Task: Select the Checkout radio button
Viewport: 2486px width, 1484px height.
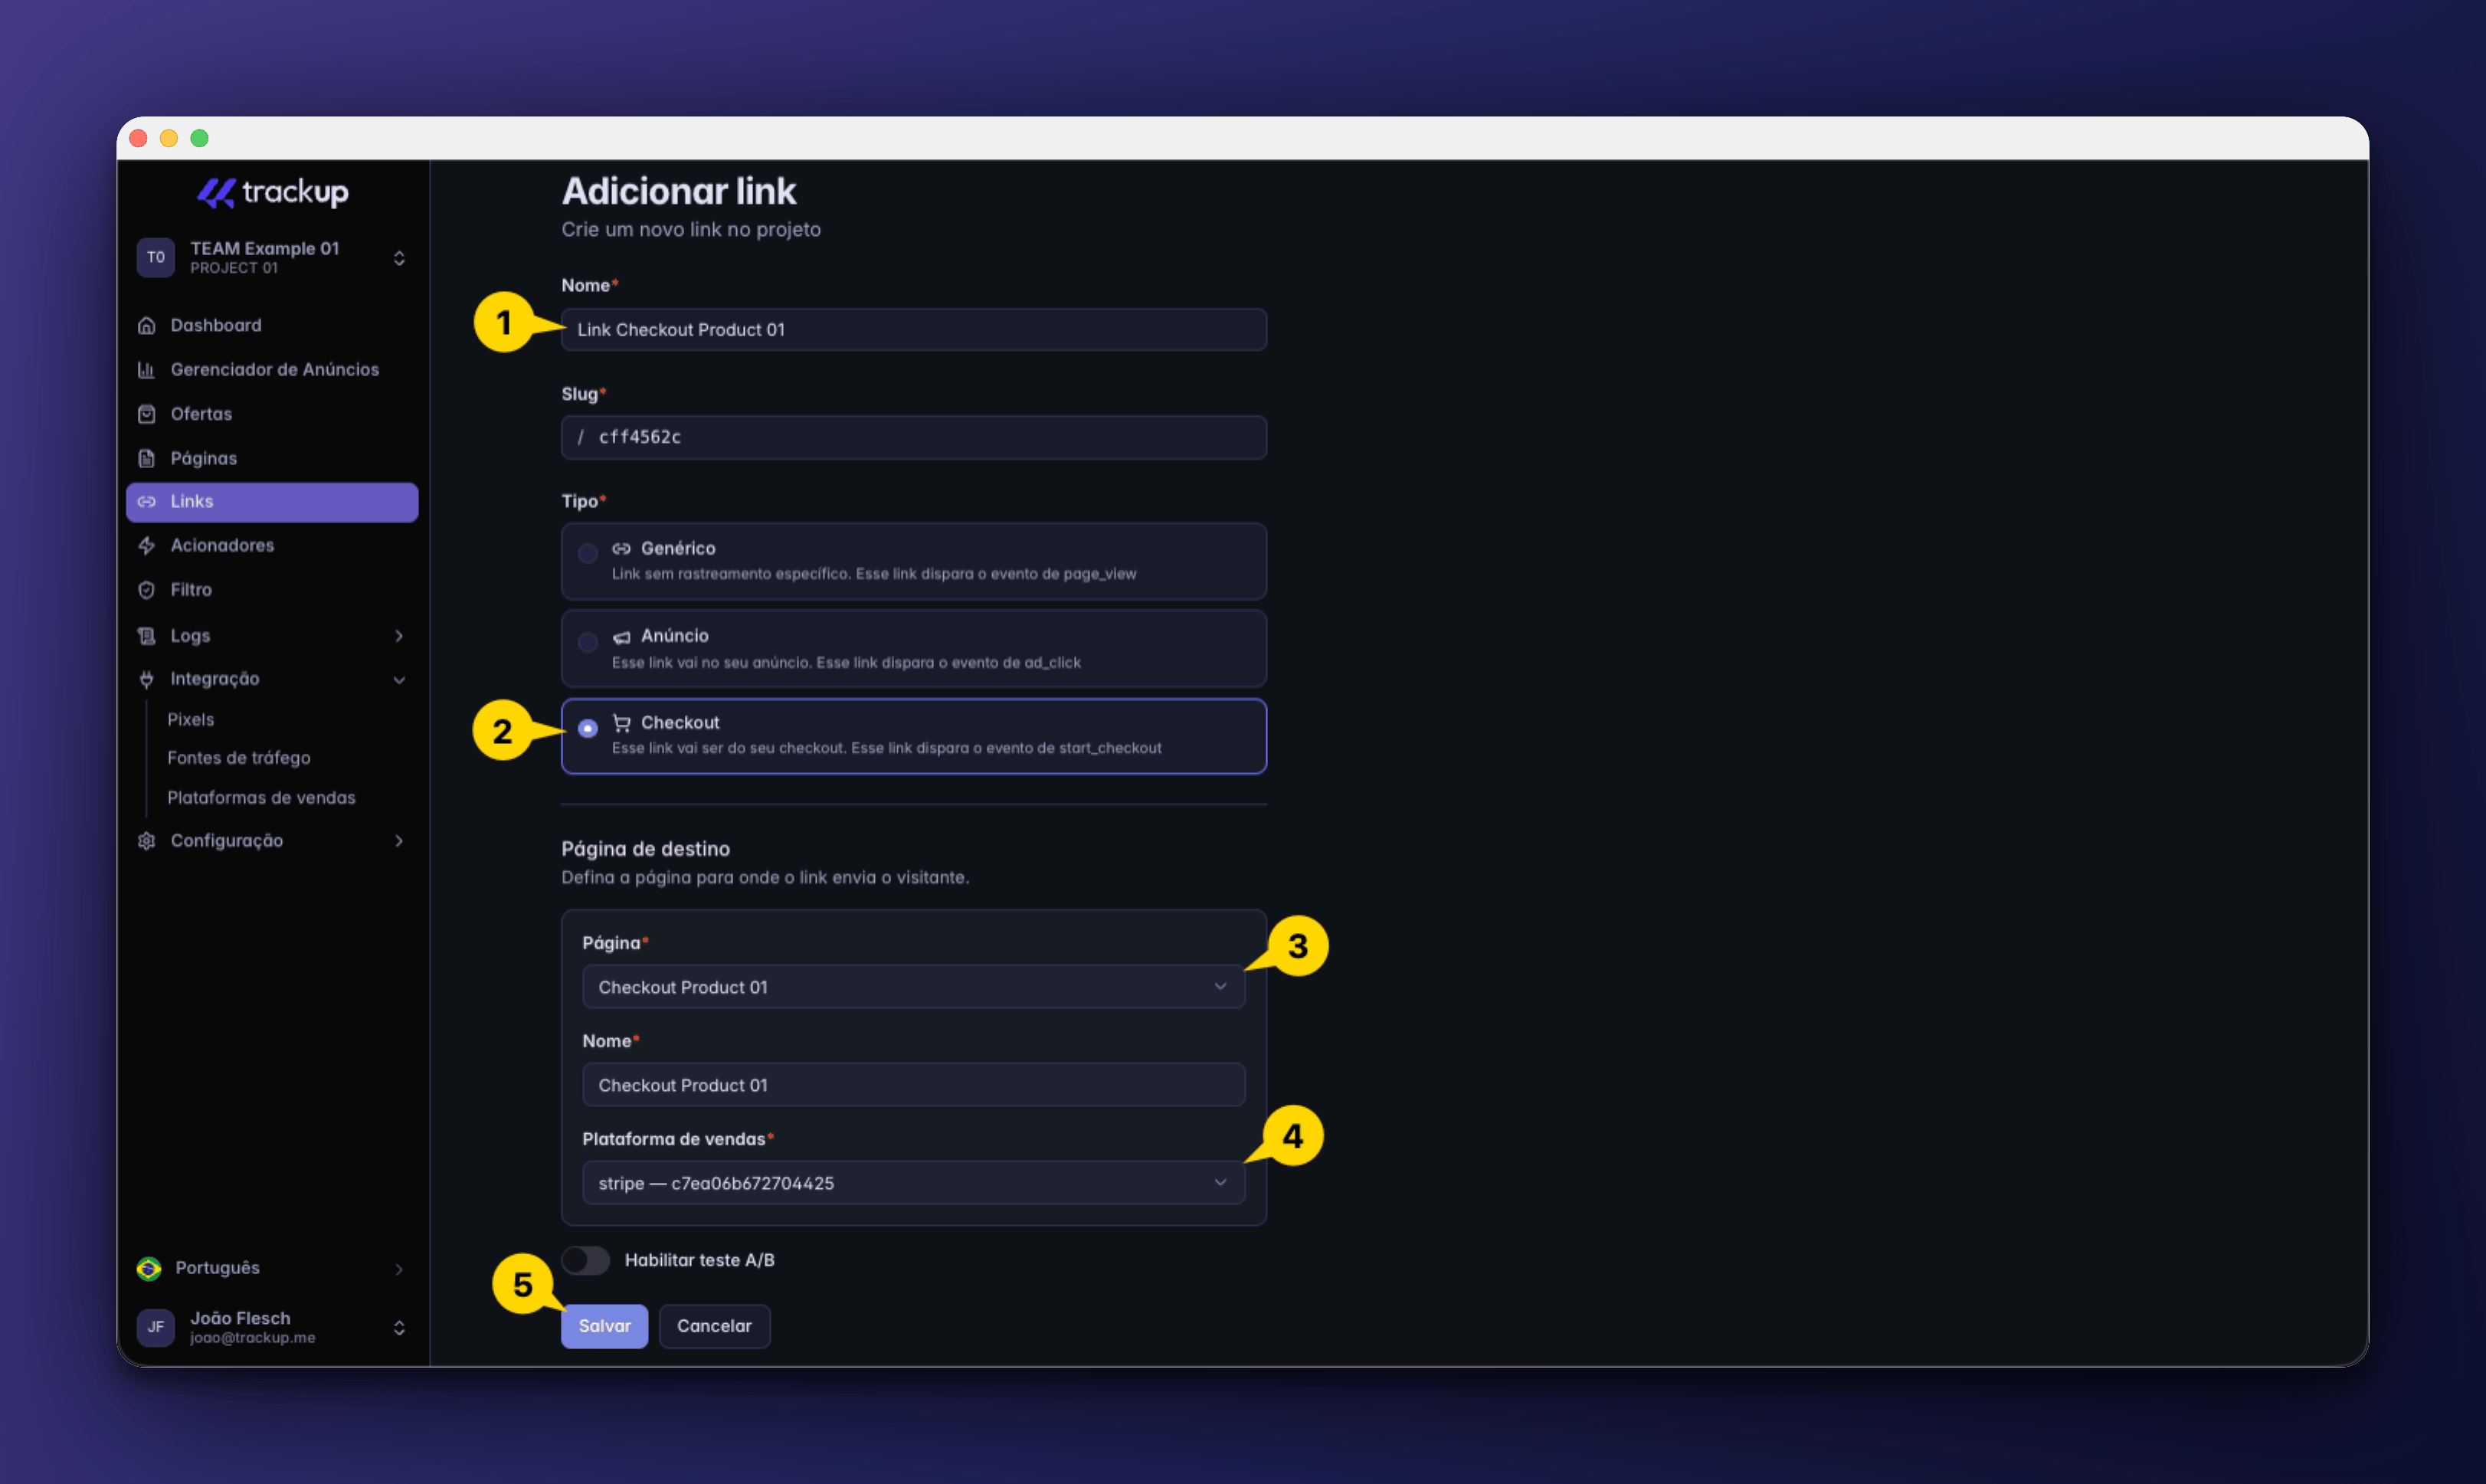Action: point(588,728)
